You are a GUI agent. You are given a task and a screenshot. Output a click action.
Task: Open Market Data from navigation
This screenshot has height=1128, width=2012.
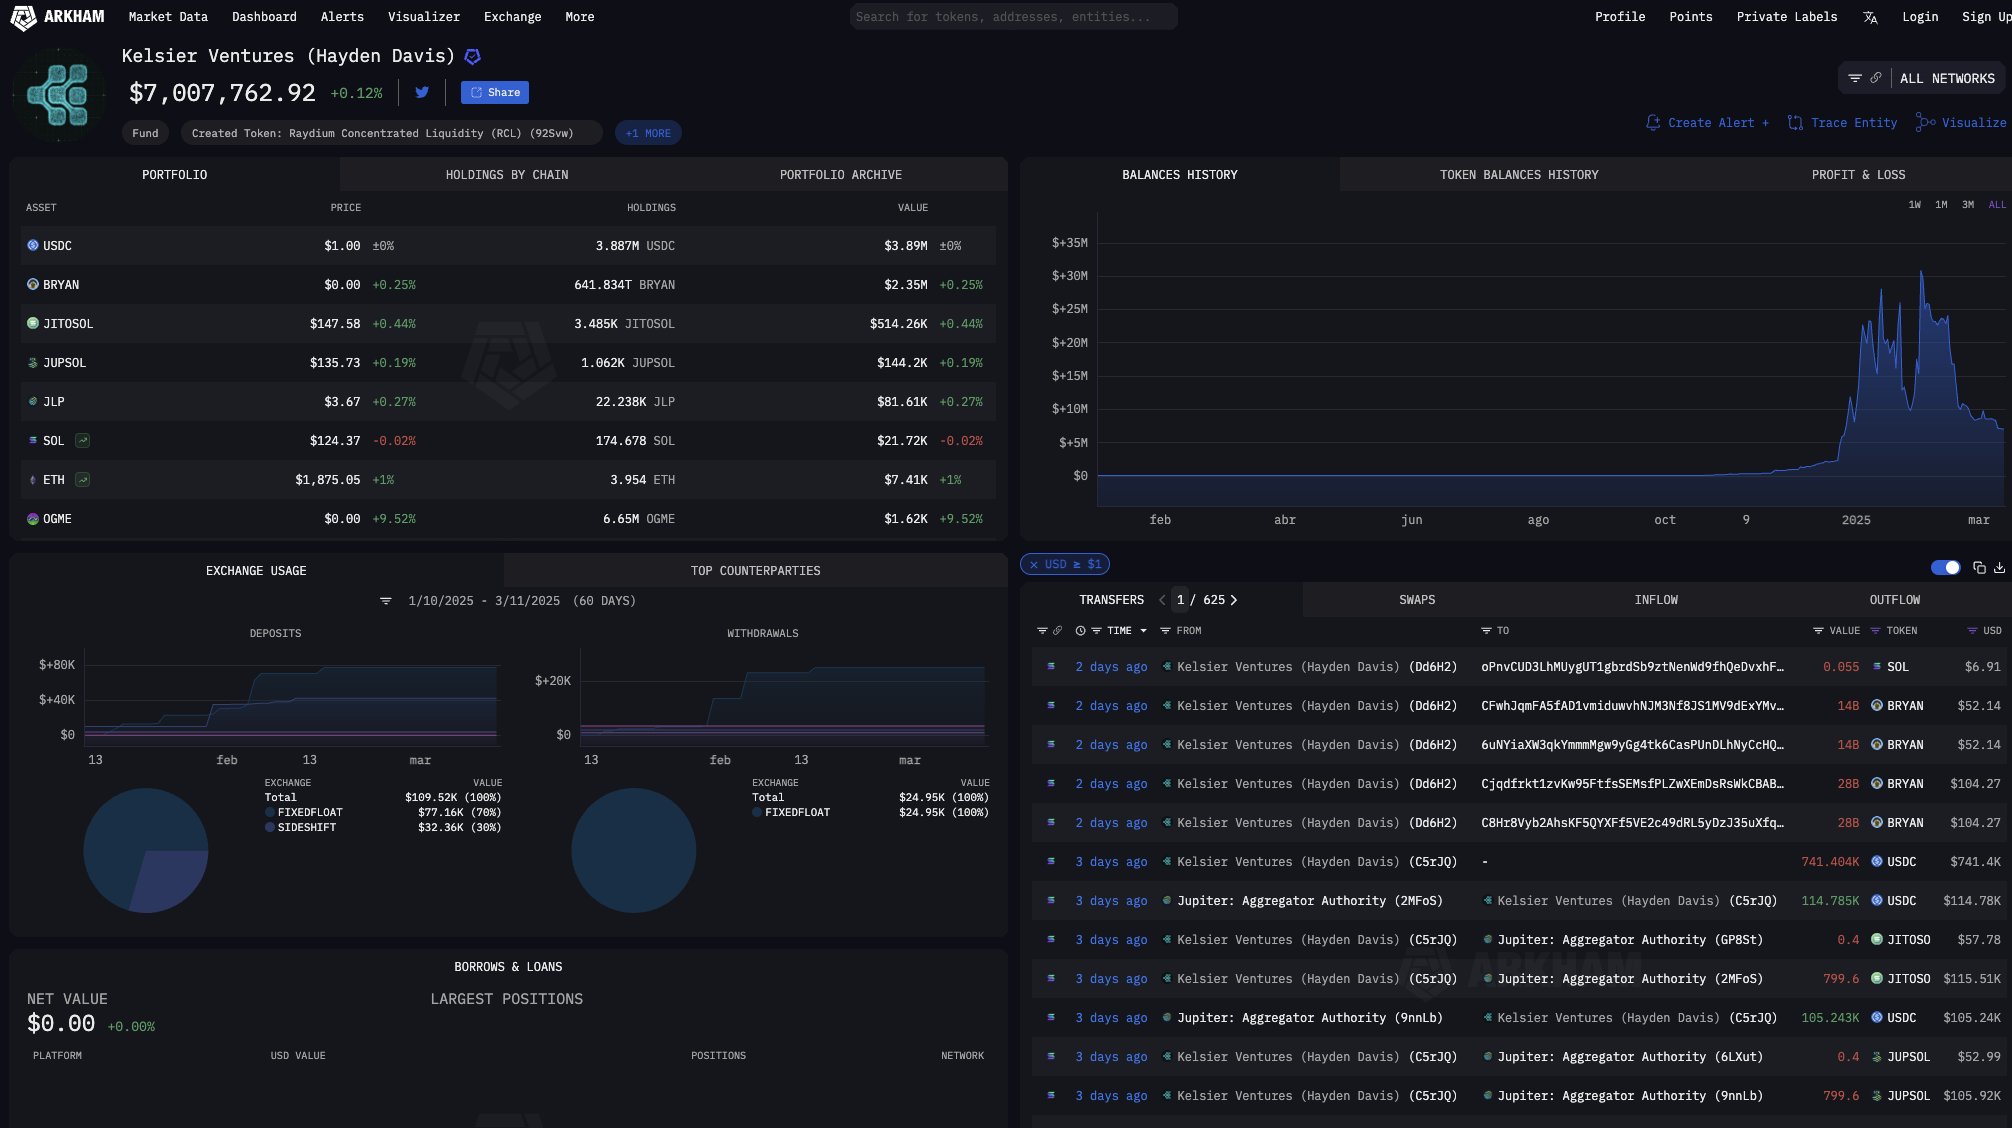pyautogui.click(x=168, y=17)
